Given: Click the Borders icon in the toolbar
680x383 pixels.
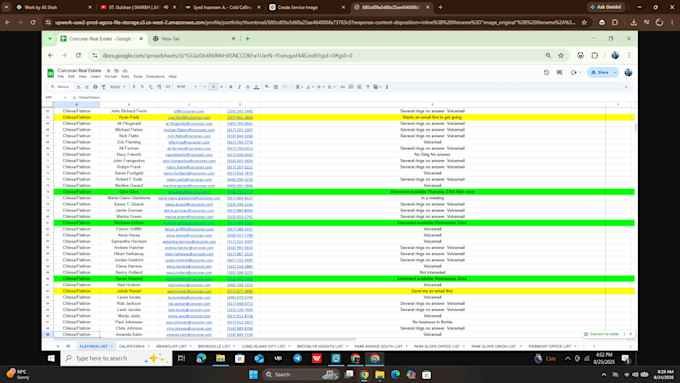Looking at the screenshot, I should coord(276,87).
